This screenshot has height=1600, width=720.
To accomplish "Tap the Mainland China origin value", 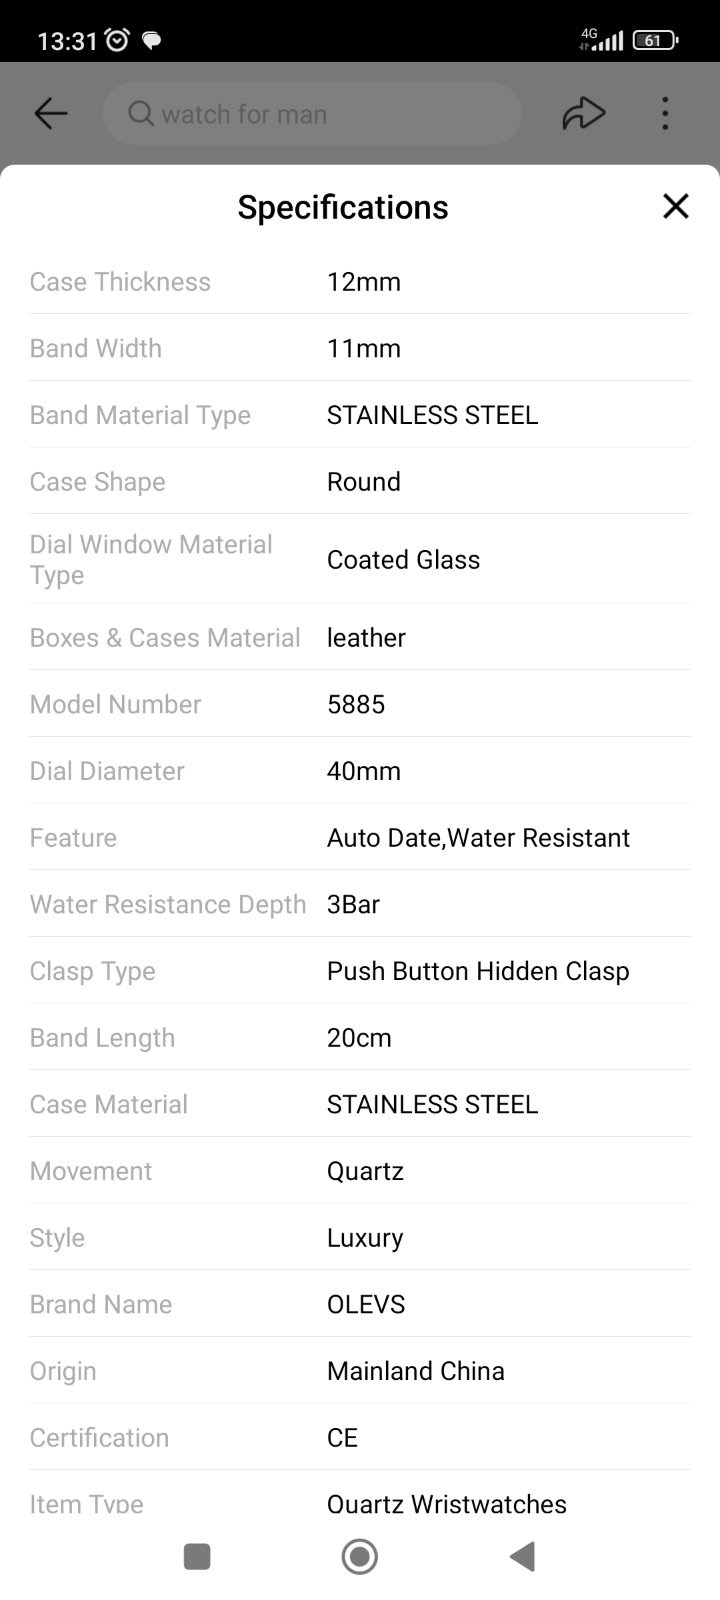I will tap(416, 1371).
